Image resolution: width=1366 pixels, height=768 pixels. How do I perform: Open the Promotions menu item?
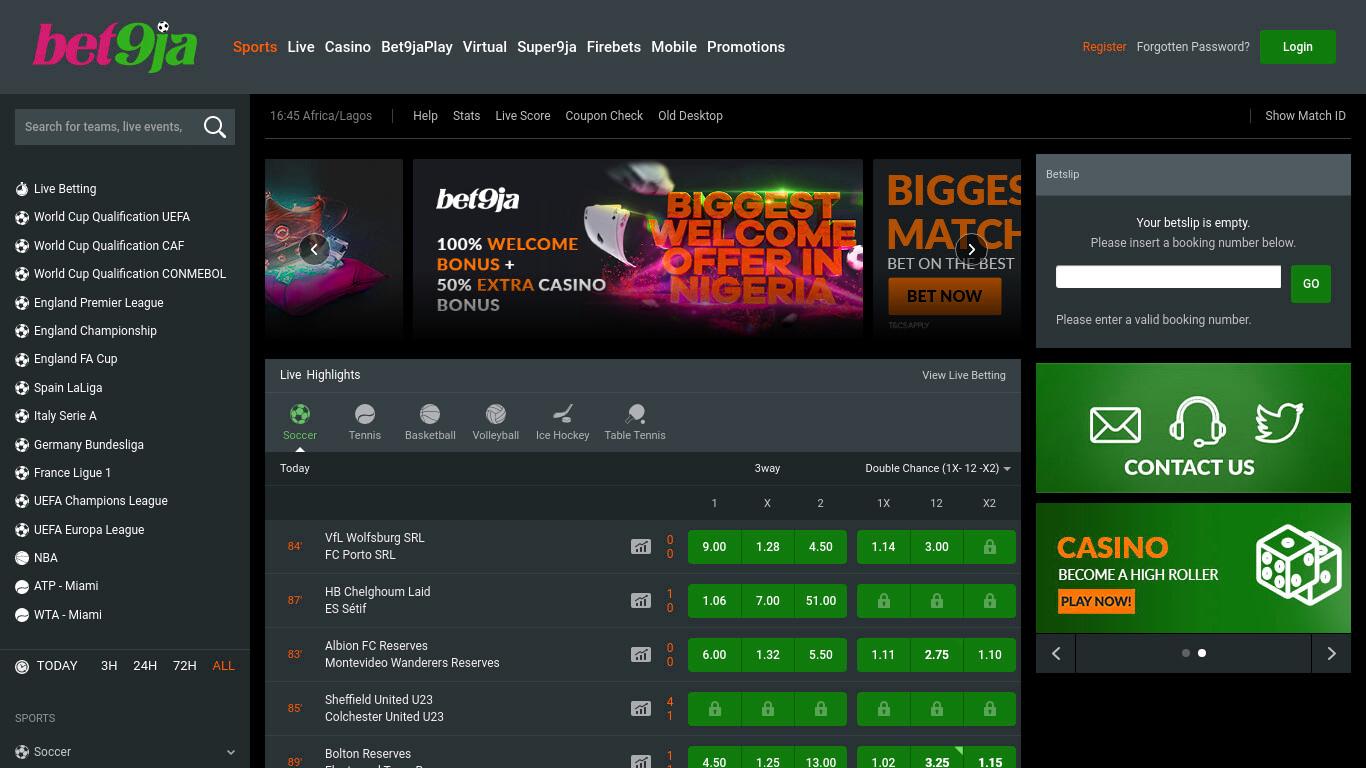click(746, 47)
